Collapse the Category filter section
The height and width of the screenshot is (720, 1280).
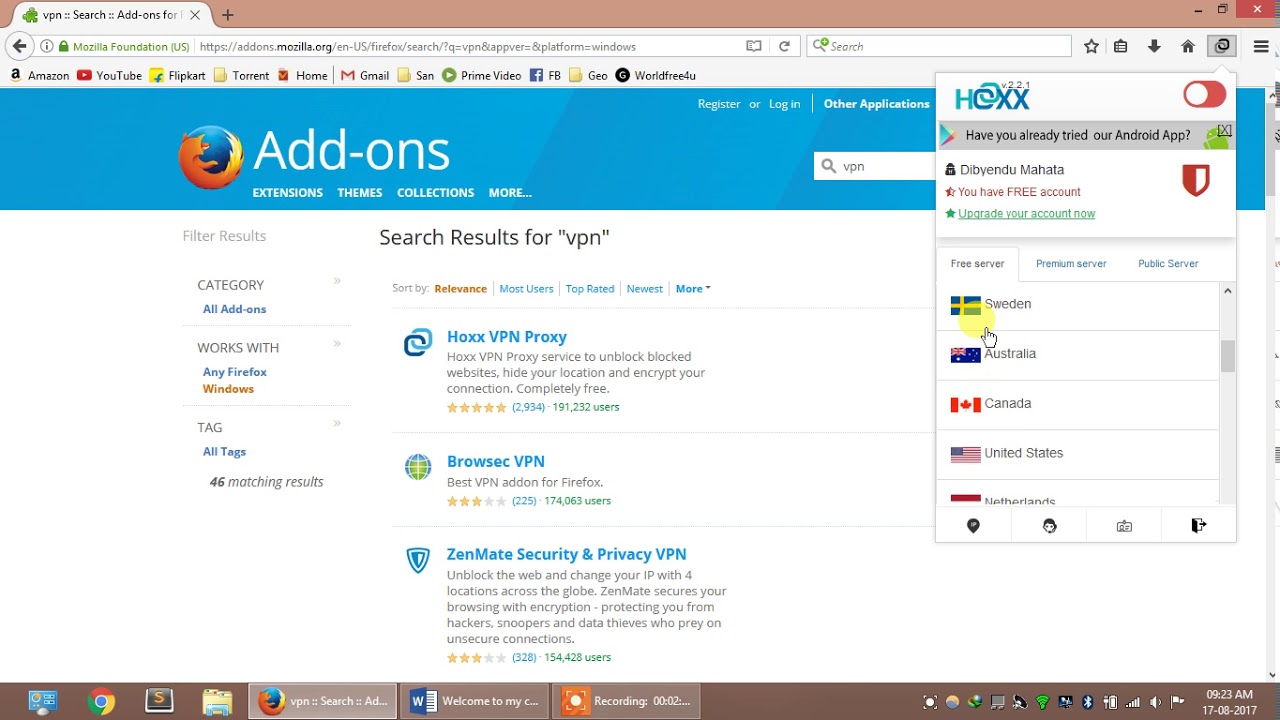pos(337,281)
